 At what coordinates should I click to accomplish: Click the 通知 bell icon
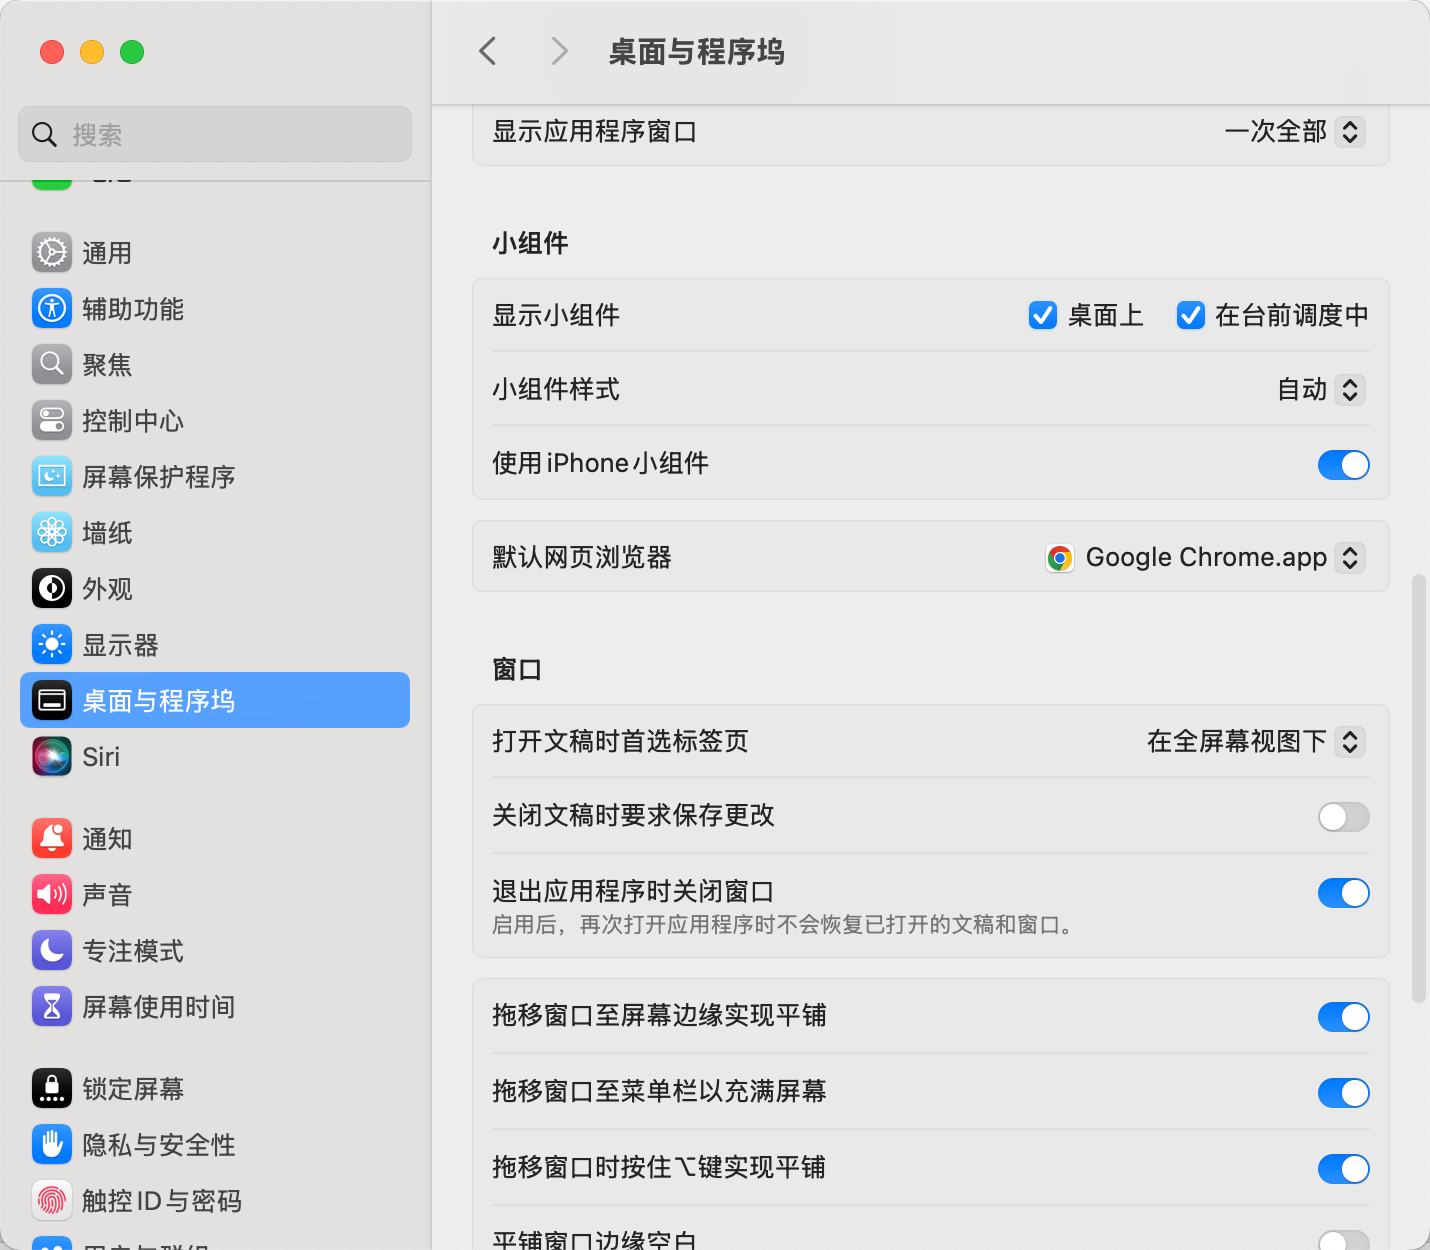pos(52,839)
